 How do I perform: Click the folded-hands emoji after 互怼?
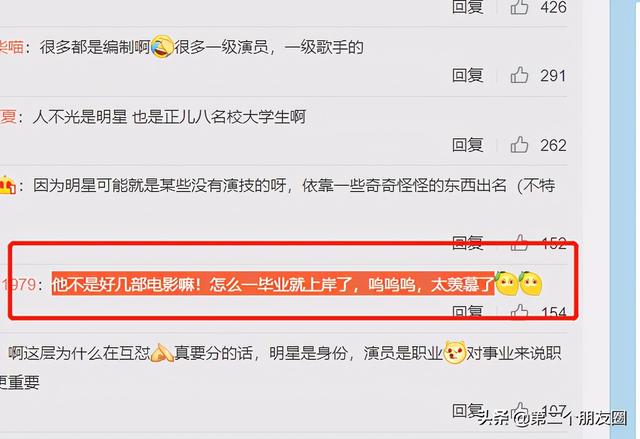pos(162,353)
